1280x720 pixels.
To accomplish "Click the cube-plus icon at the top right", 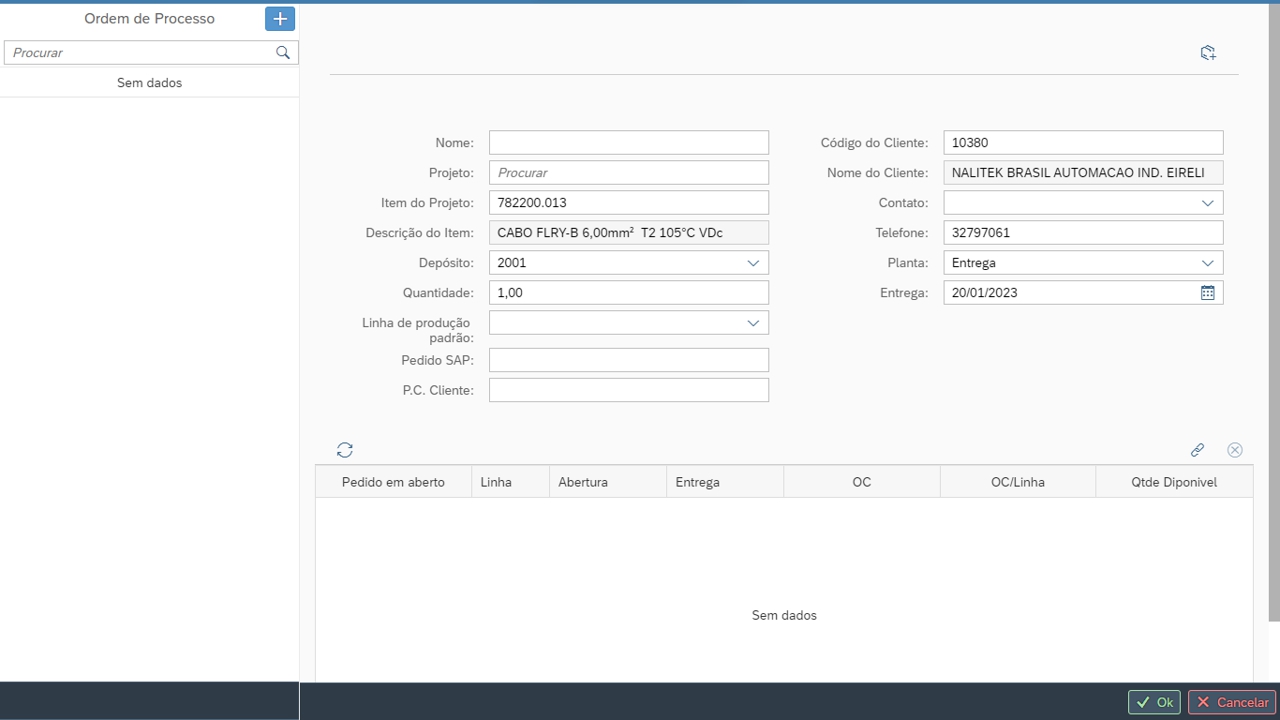I will click(x=1208, y=53).
